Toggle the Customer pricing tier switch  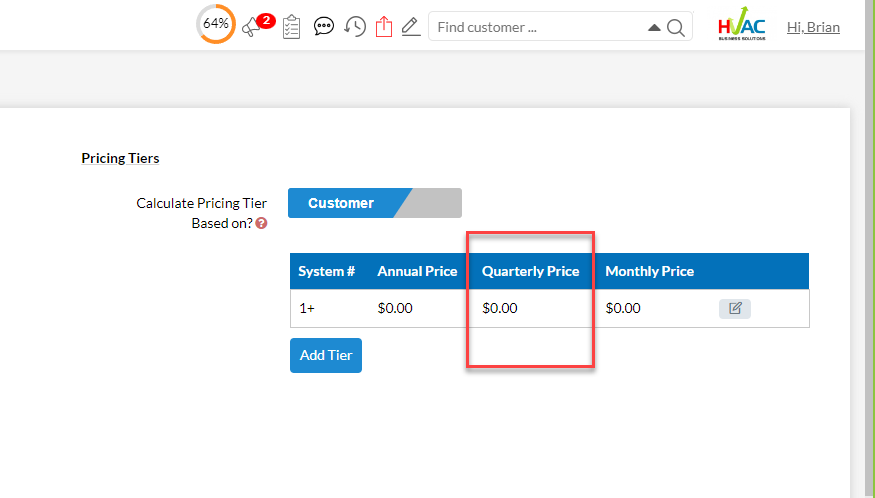pos(375,203)
